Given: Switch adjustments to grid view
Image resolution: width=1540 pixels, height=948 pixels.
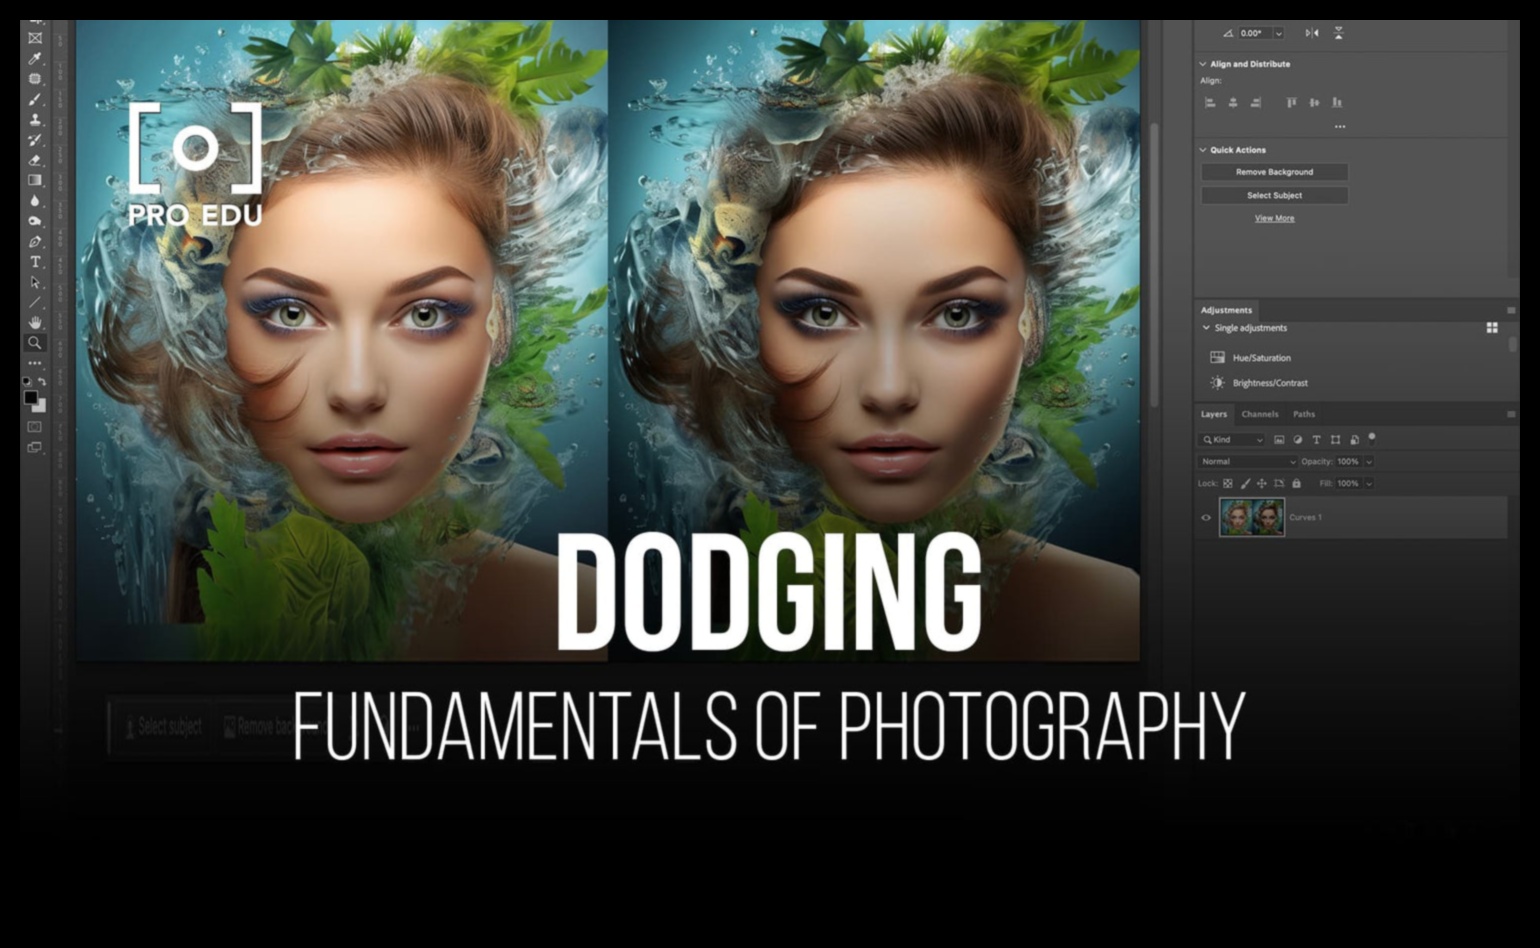Looking at the screenshot, I should (1492, 328).
